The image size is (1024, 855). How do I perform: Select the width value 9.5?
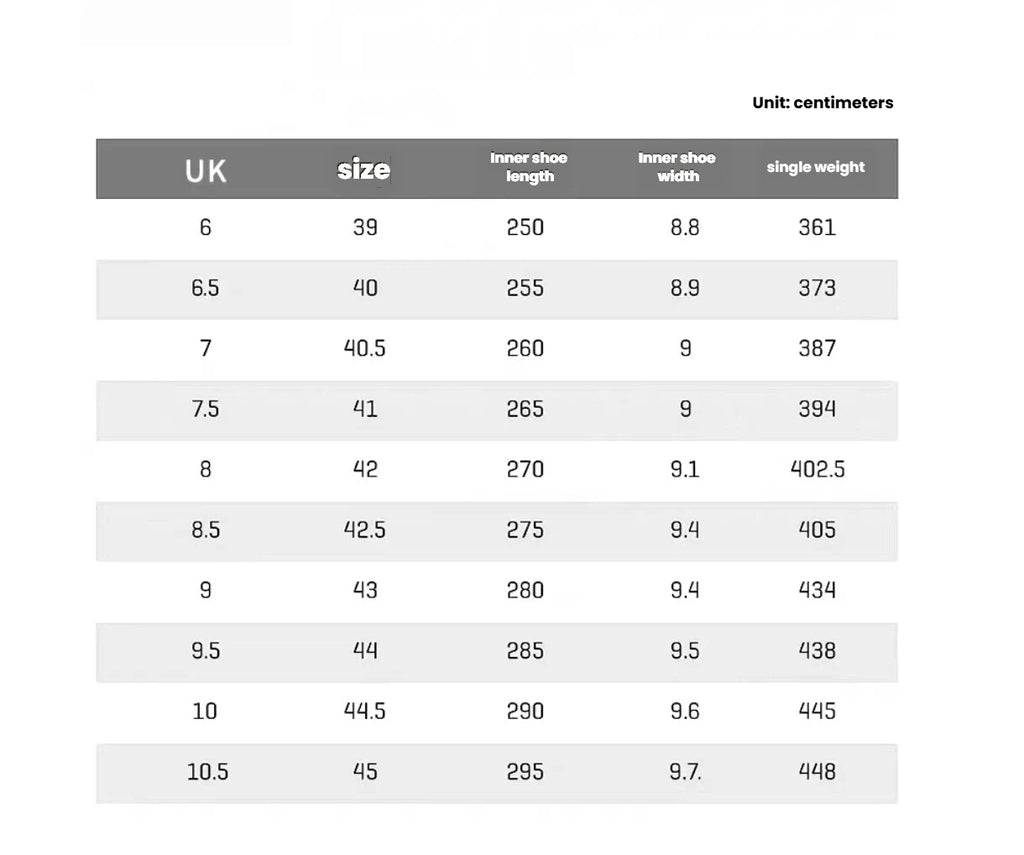pos(685,651)
